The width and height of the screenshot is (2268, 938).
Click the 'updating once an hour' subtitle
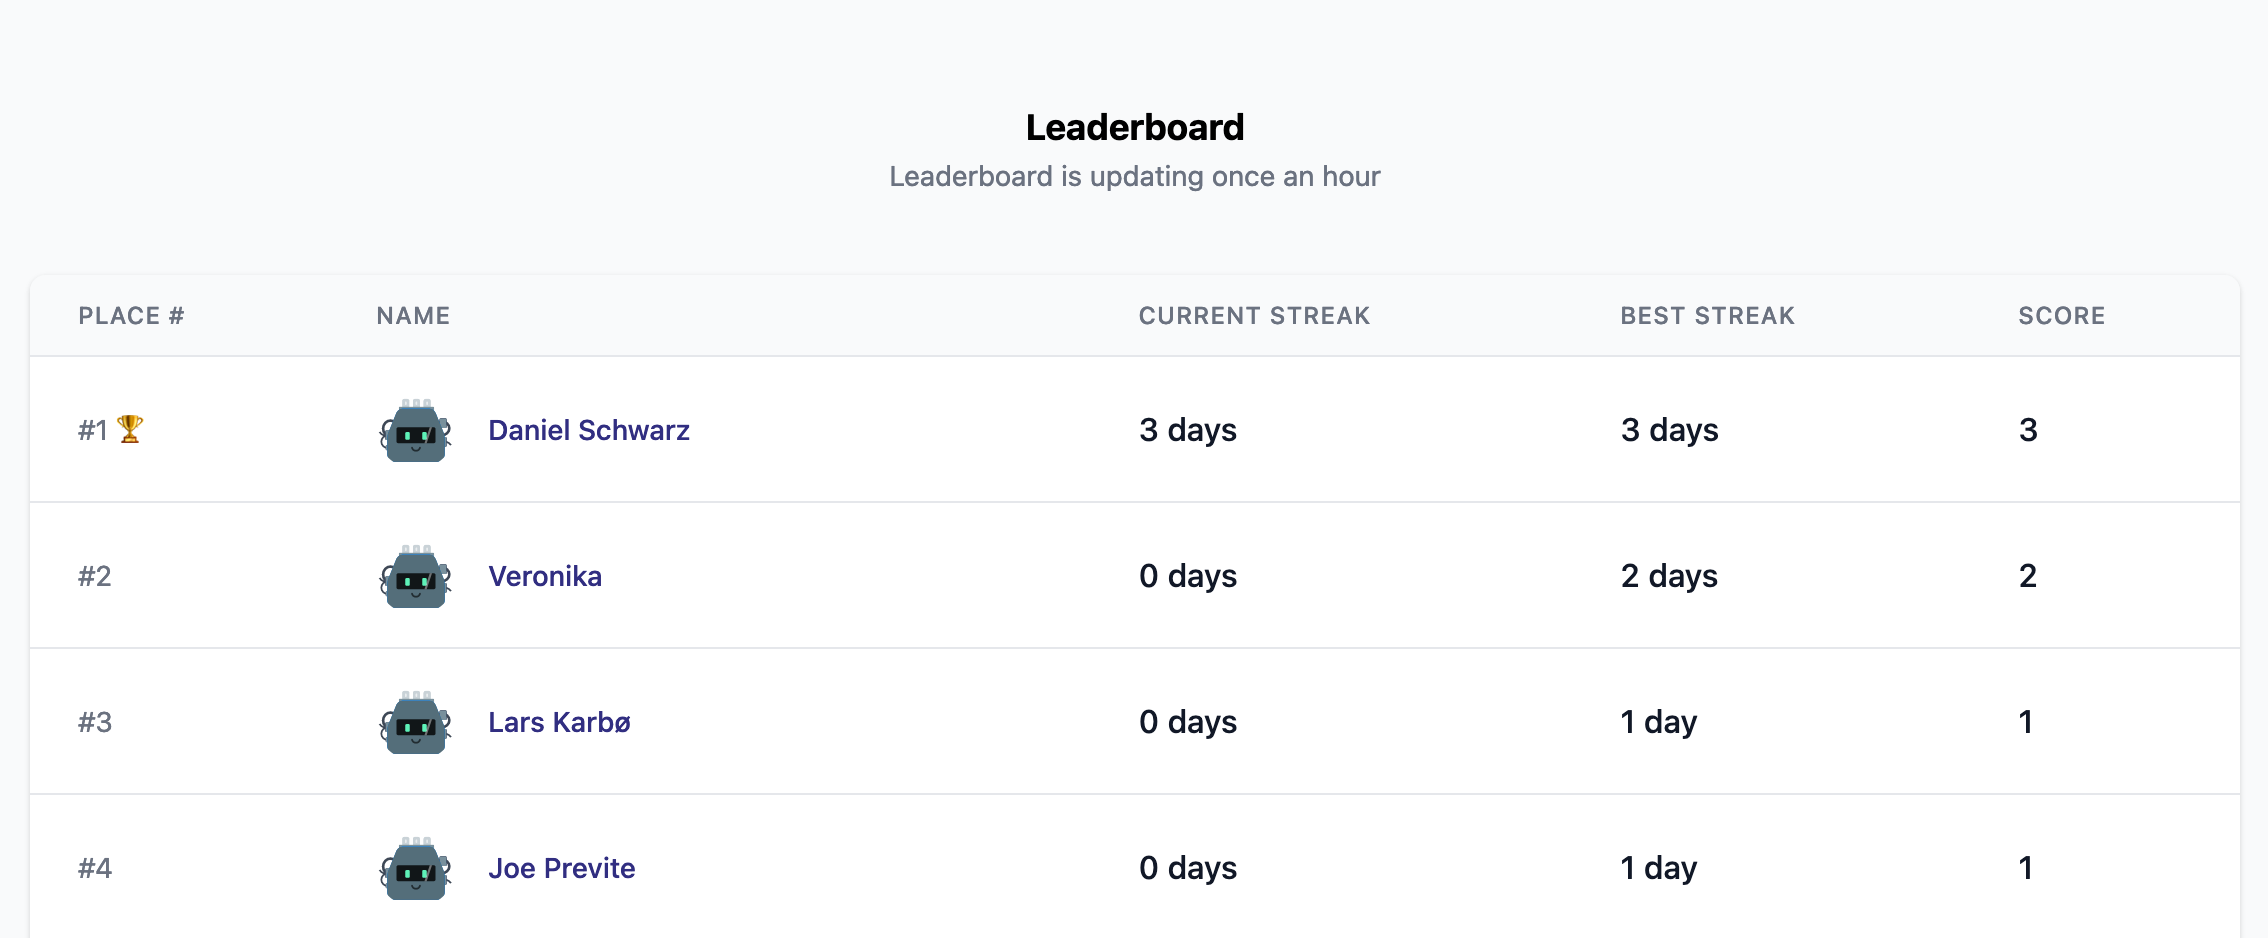coord(1135,177)
